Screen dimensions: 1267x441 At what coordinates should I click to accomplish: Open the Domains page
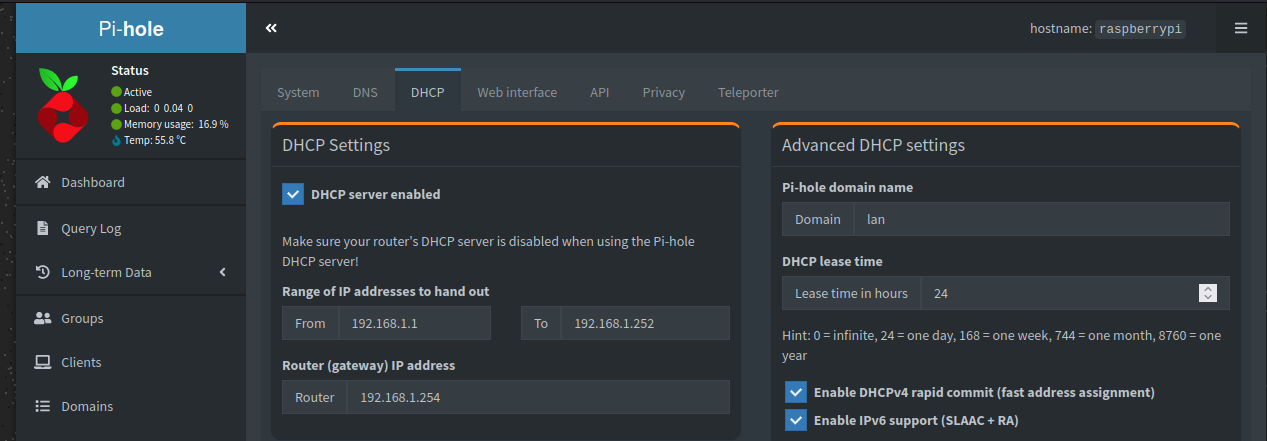coord(131,406)
